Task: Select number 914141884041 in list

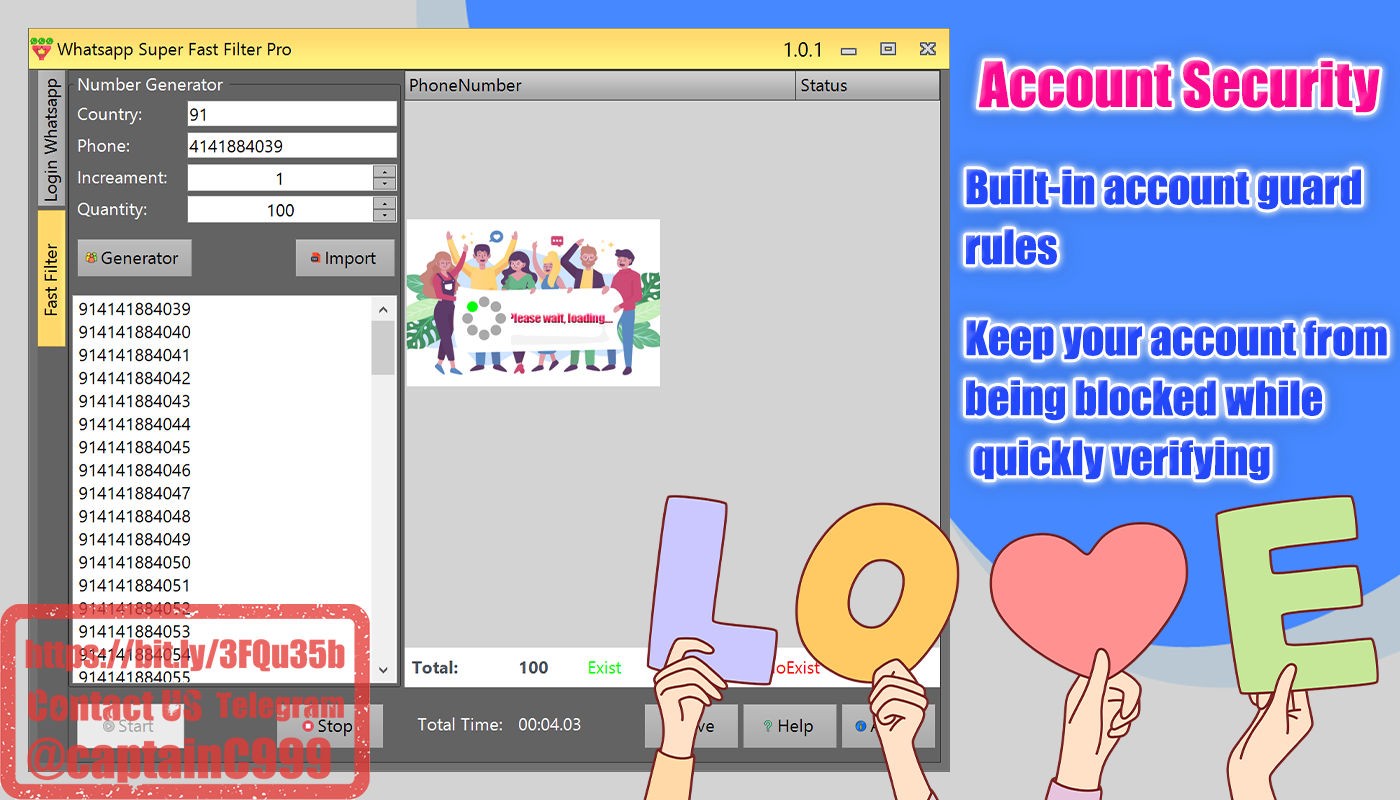Action: [134, 355]
